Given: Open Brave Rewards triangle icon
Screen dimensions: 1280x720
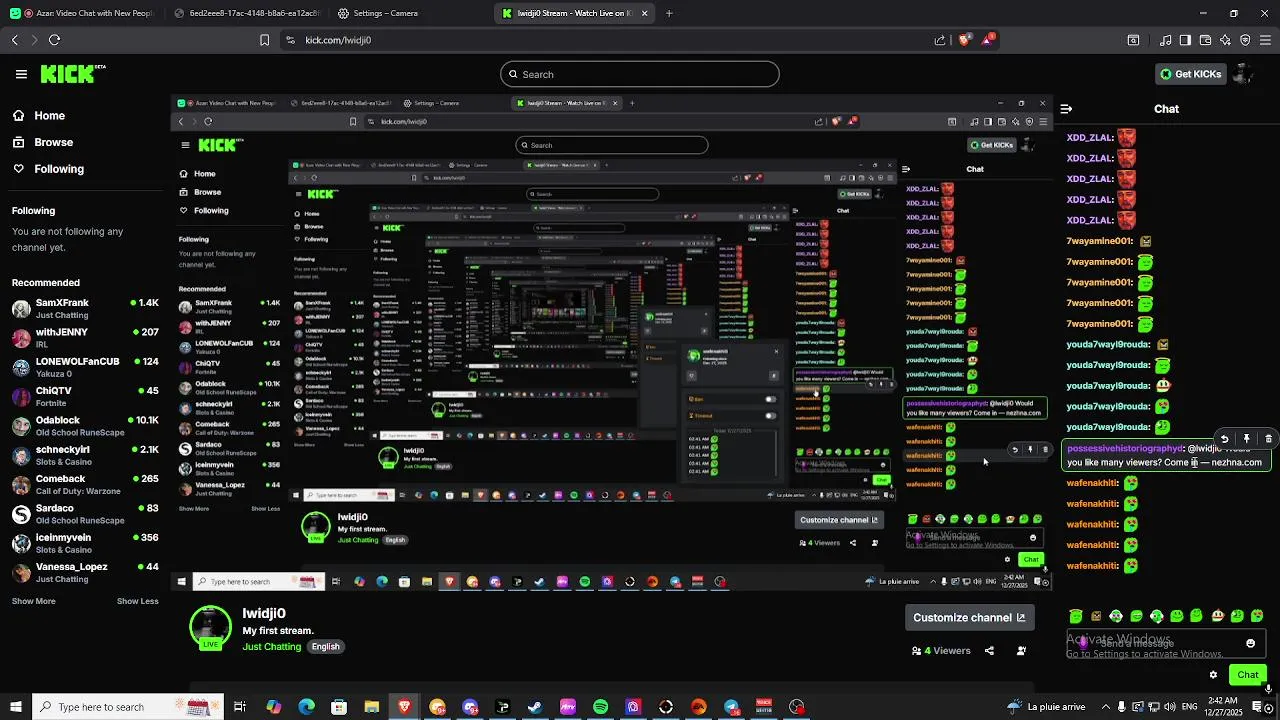Looking at the screenshot, I should click(989, 40).
